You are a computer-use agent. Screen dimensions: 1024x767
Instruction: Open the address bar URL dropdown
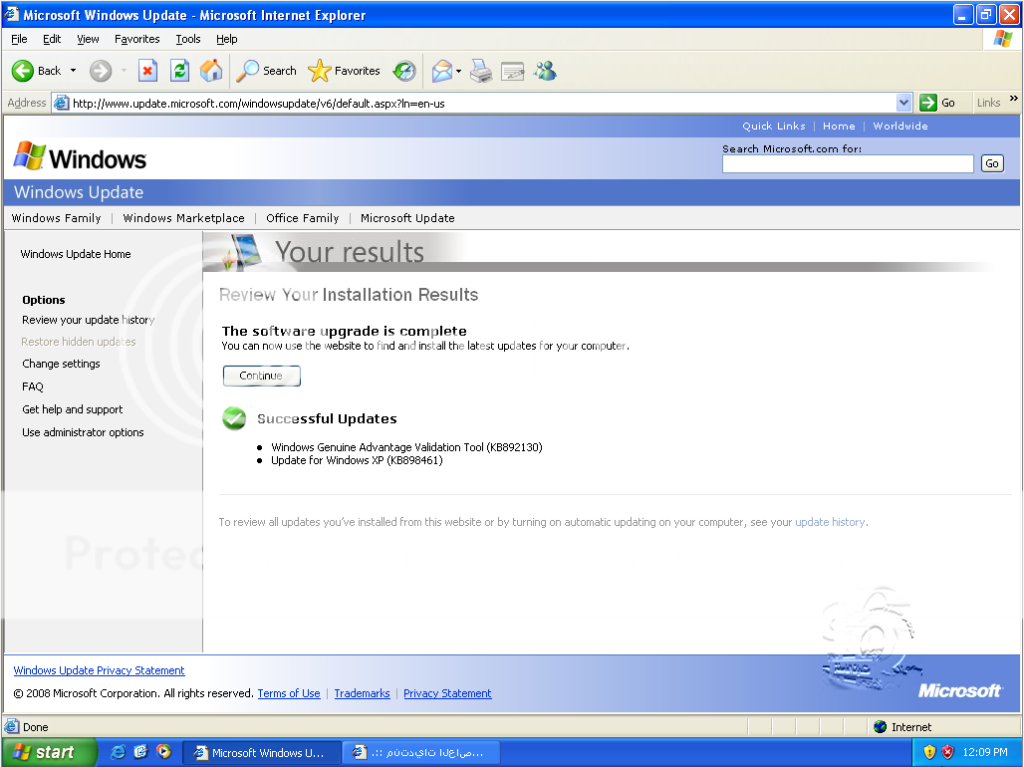[903, 103]
